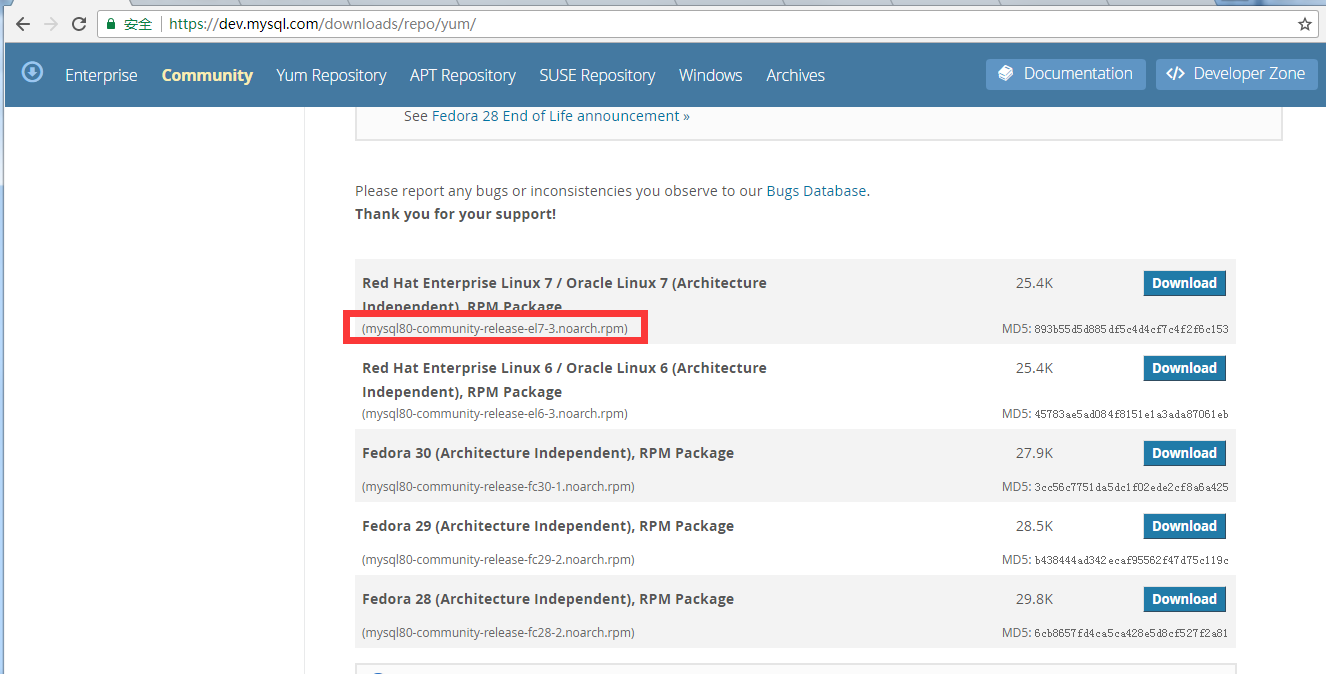Click the Fedora 28 package title
Viewport: 1326px width, 674px height.
pos(548,599)
